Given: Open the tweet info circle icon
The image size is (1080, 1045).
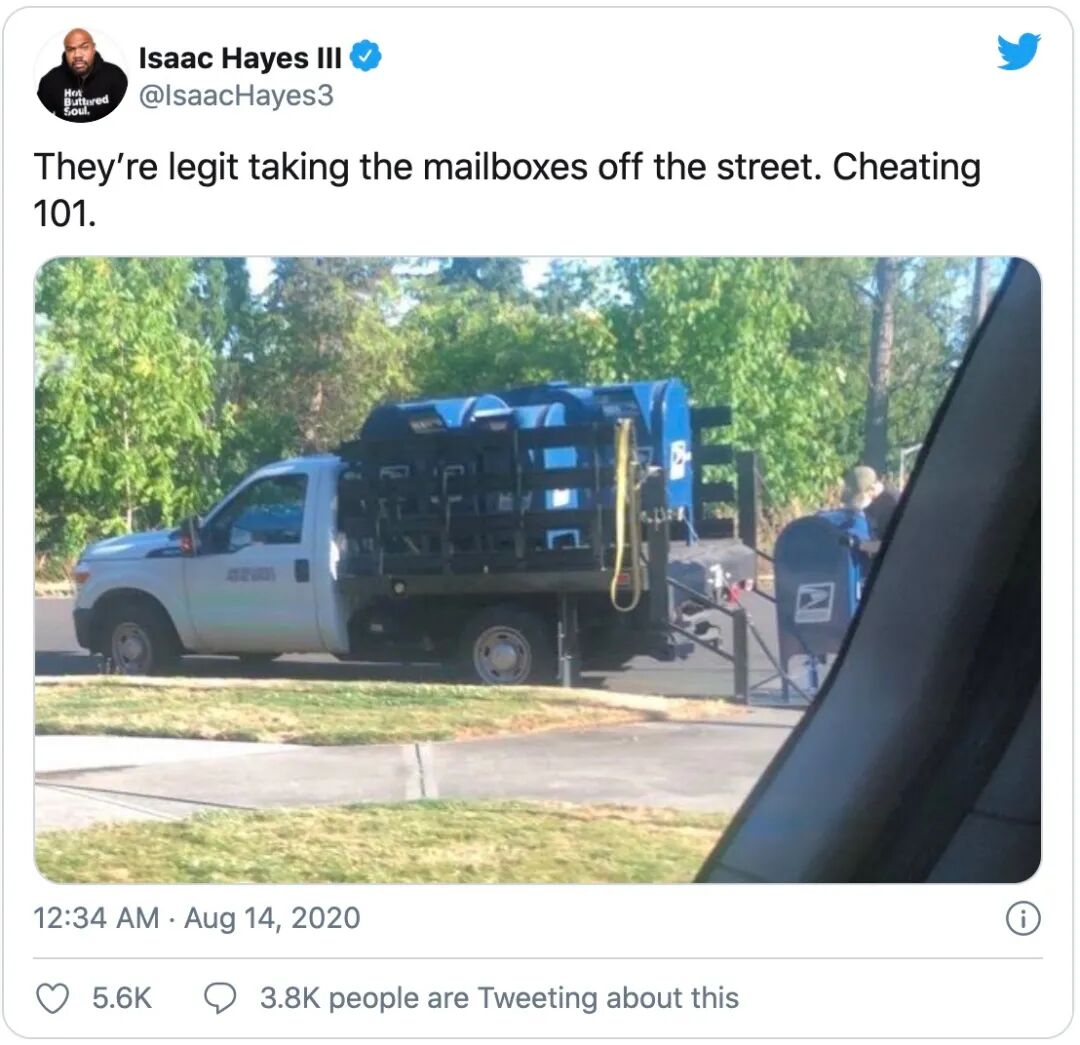Looking at the screenshot, I should (x=1023, y=919).
